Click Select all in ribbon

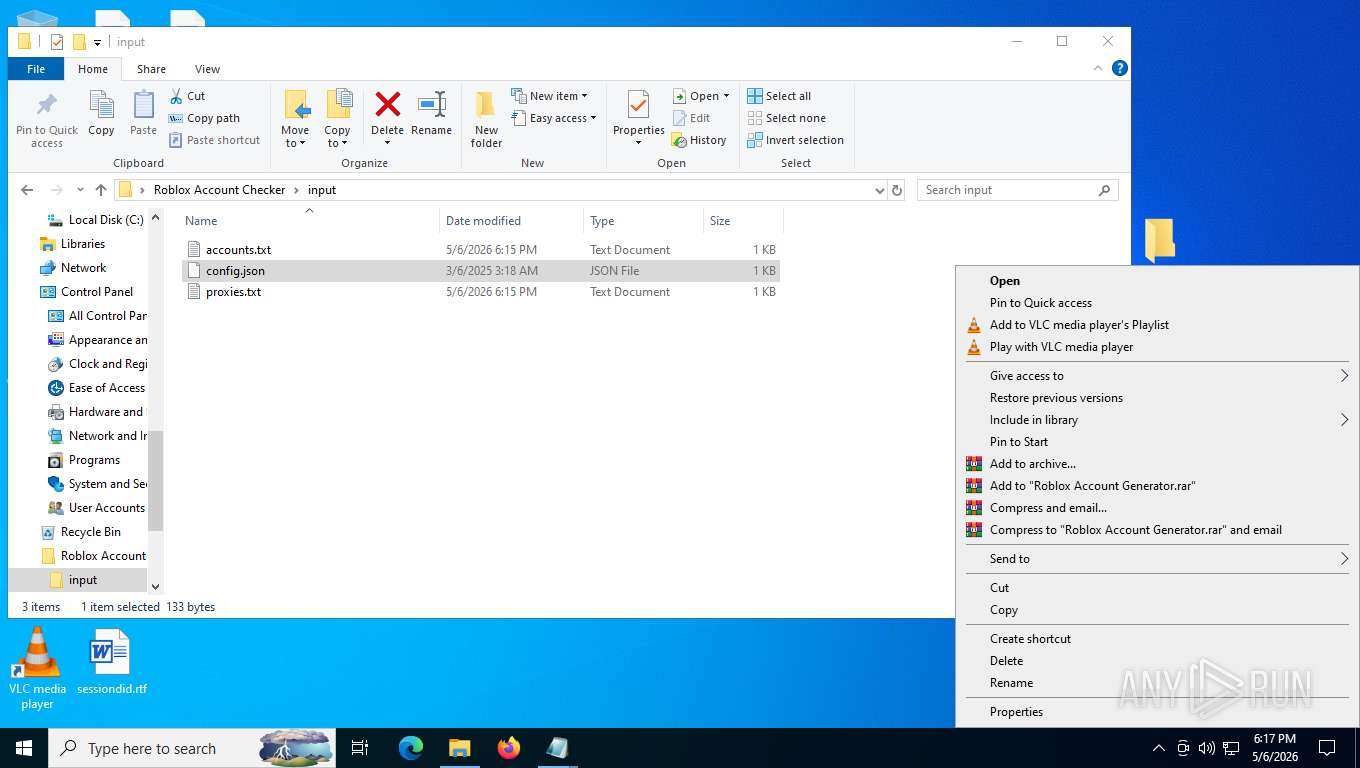779,96
